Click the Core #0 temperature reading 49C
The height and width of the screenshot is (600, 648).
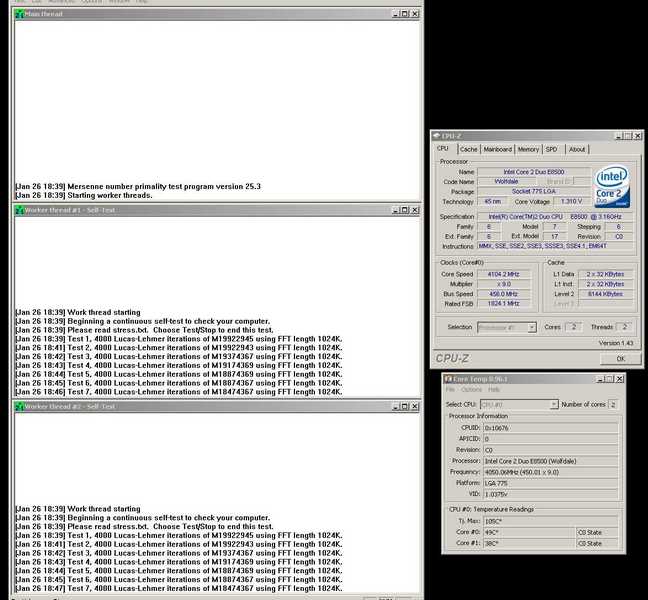tap(529, 532)
